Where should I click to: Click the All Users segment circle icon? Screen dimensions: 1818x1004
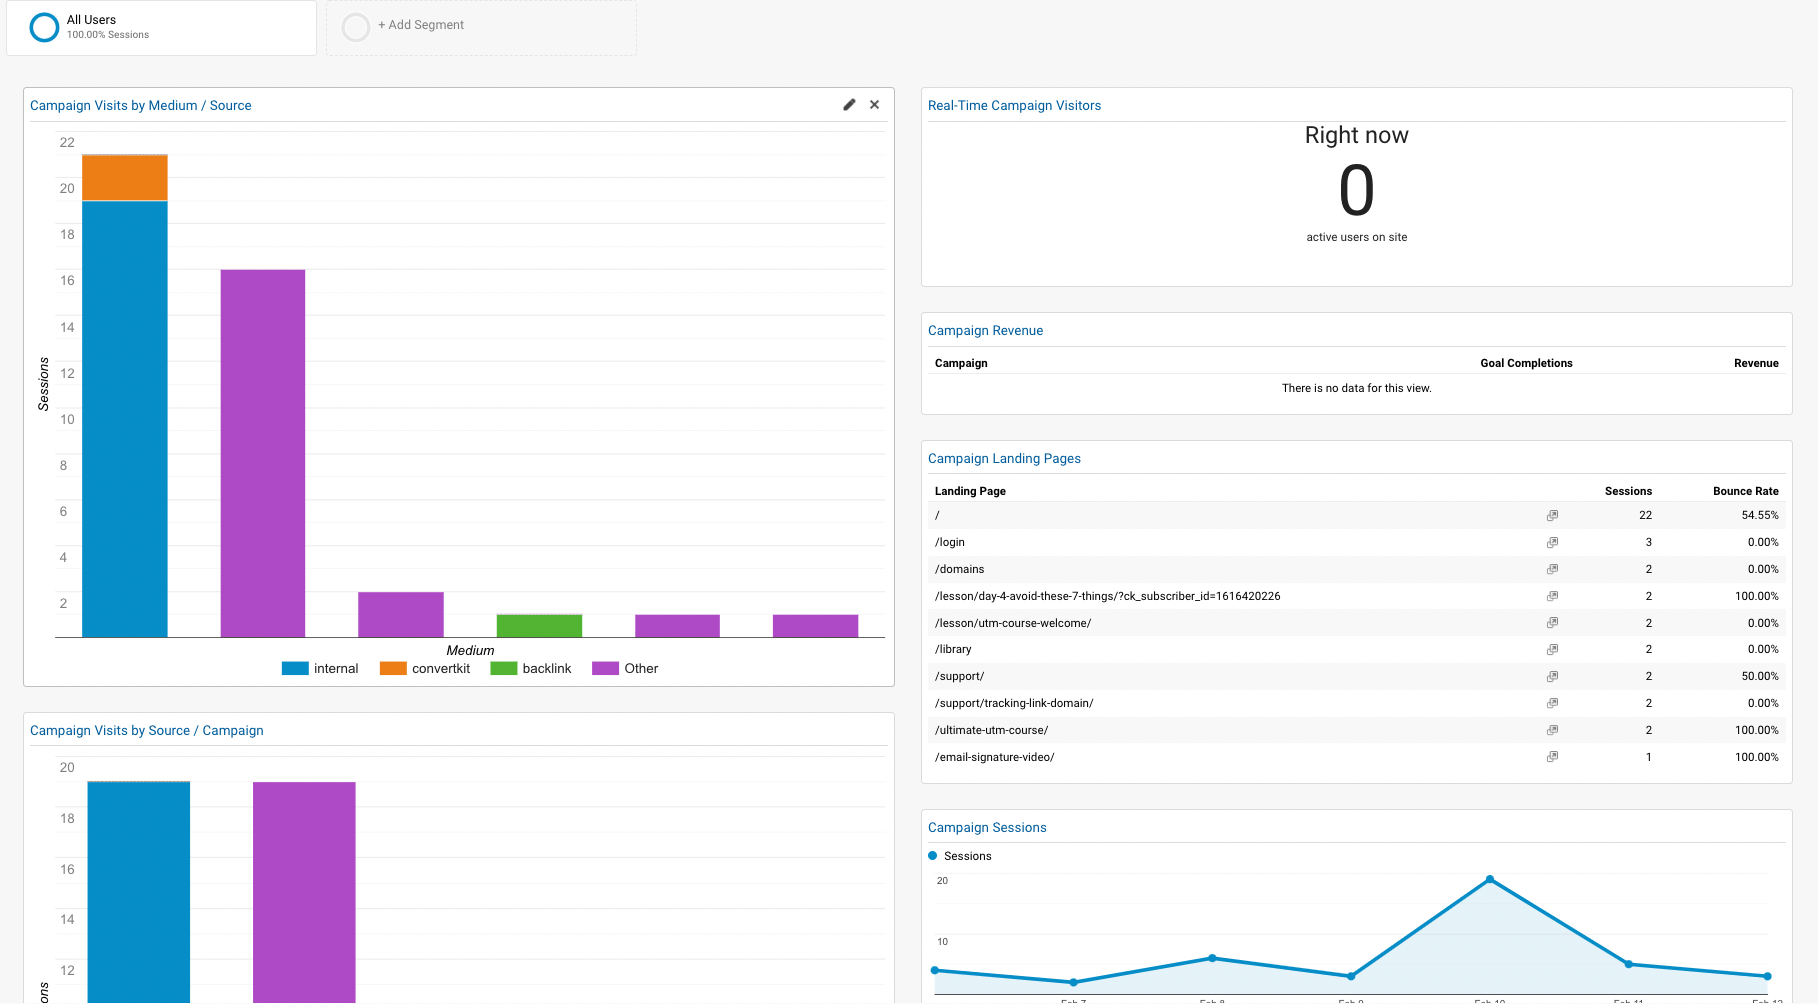pos(44,27)
